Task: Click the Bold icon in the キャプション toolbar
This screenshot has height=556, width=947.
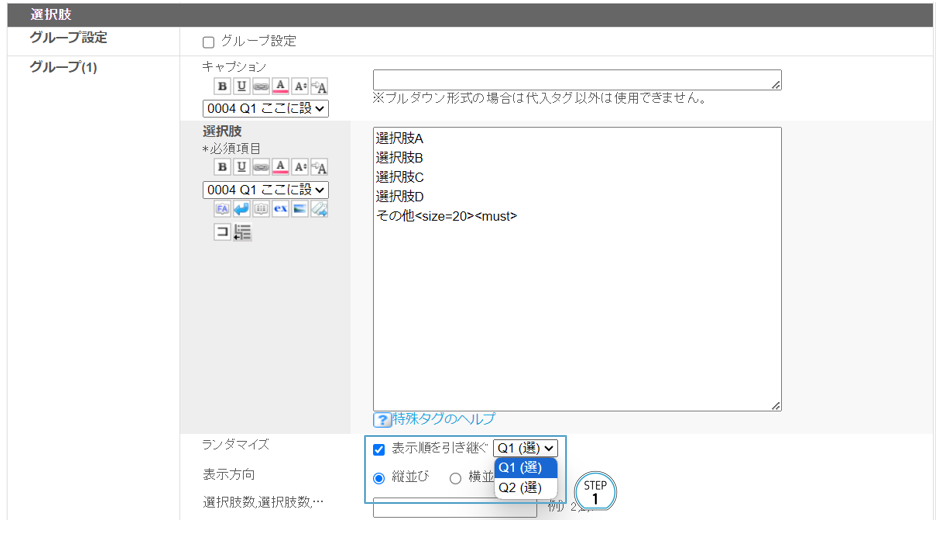Action: [222, 87]
